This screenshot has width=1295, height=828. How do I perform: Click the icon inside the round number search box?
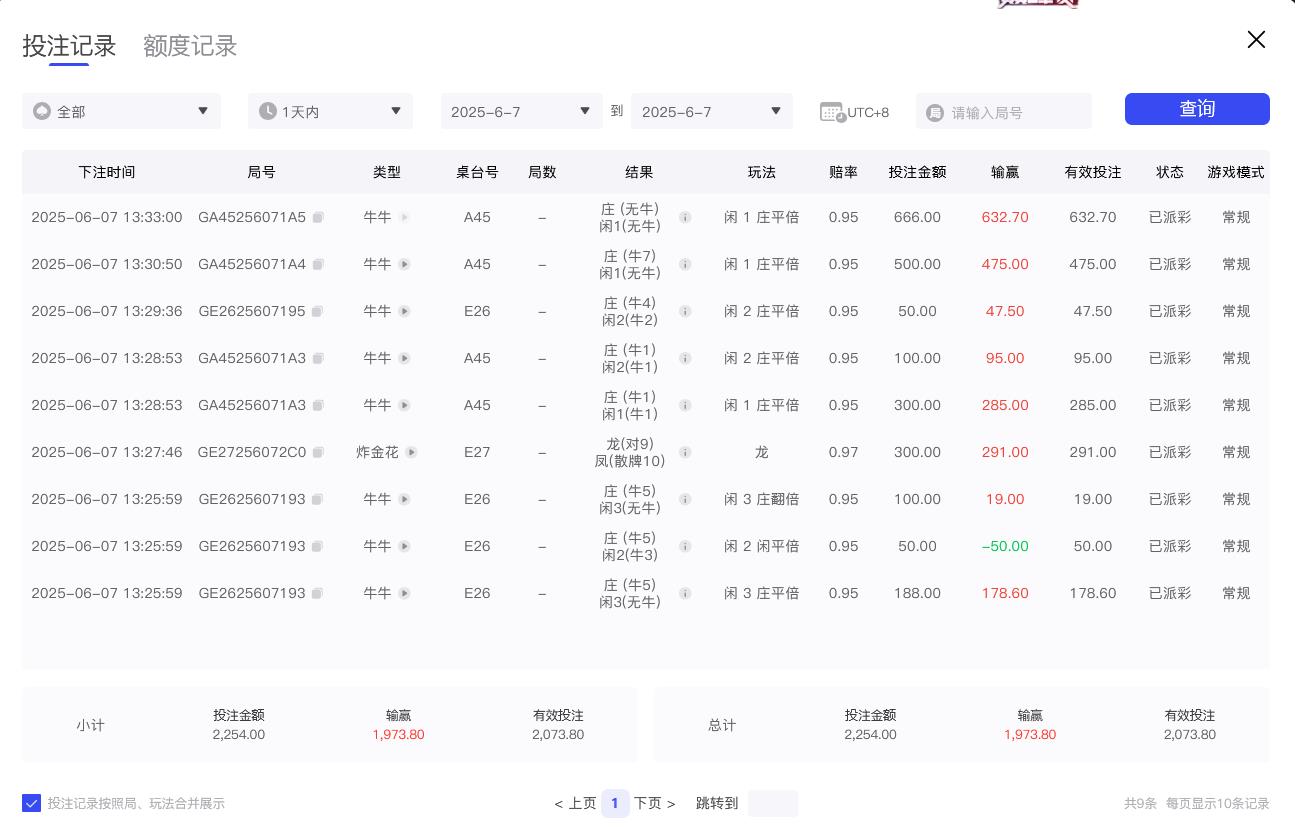[935, 112]
